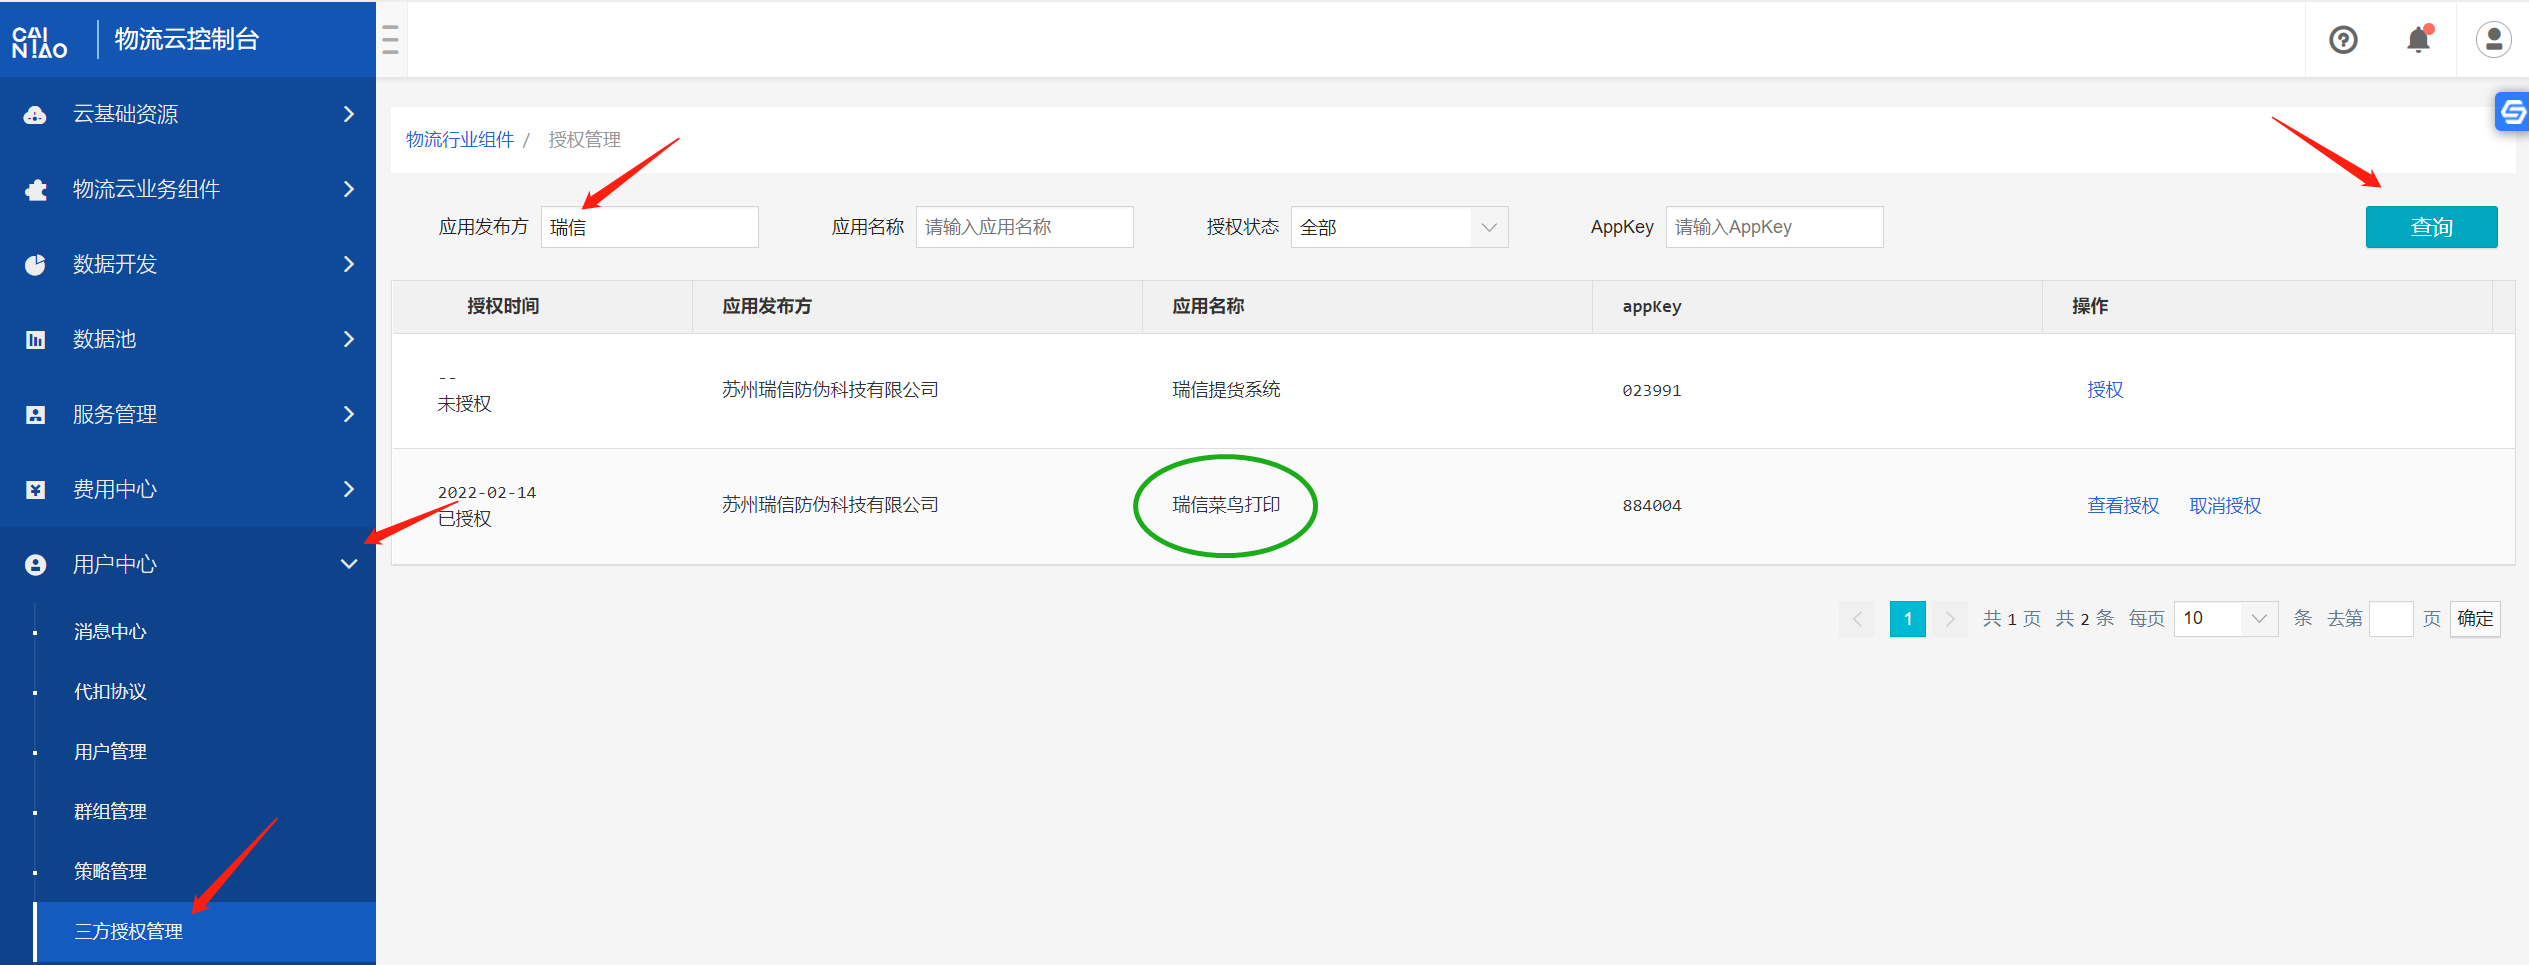Click the puzzle icon for 物流云业务组件
The width and height of the screenshot is (2529, 965).
coord(35,190)
